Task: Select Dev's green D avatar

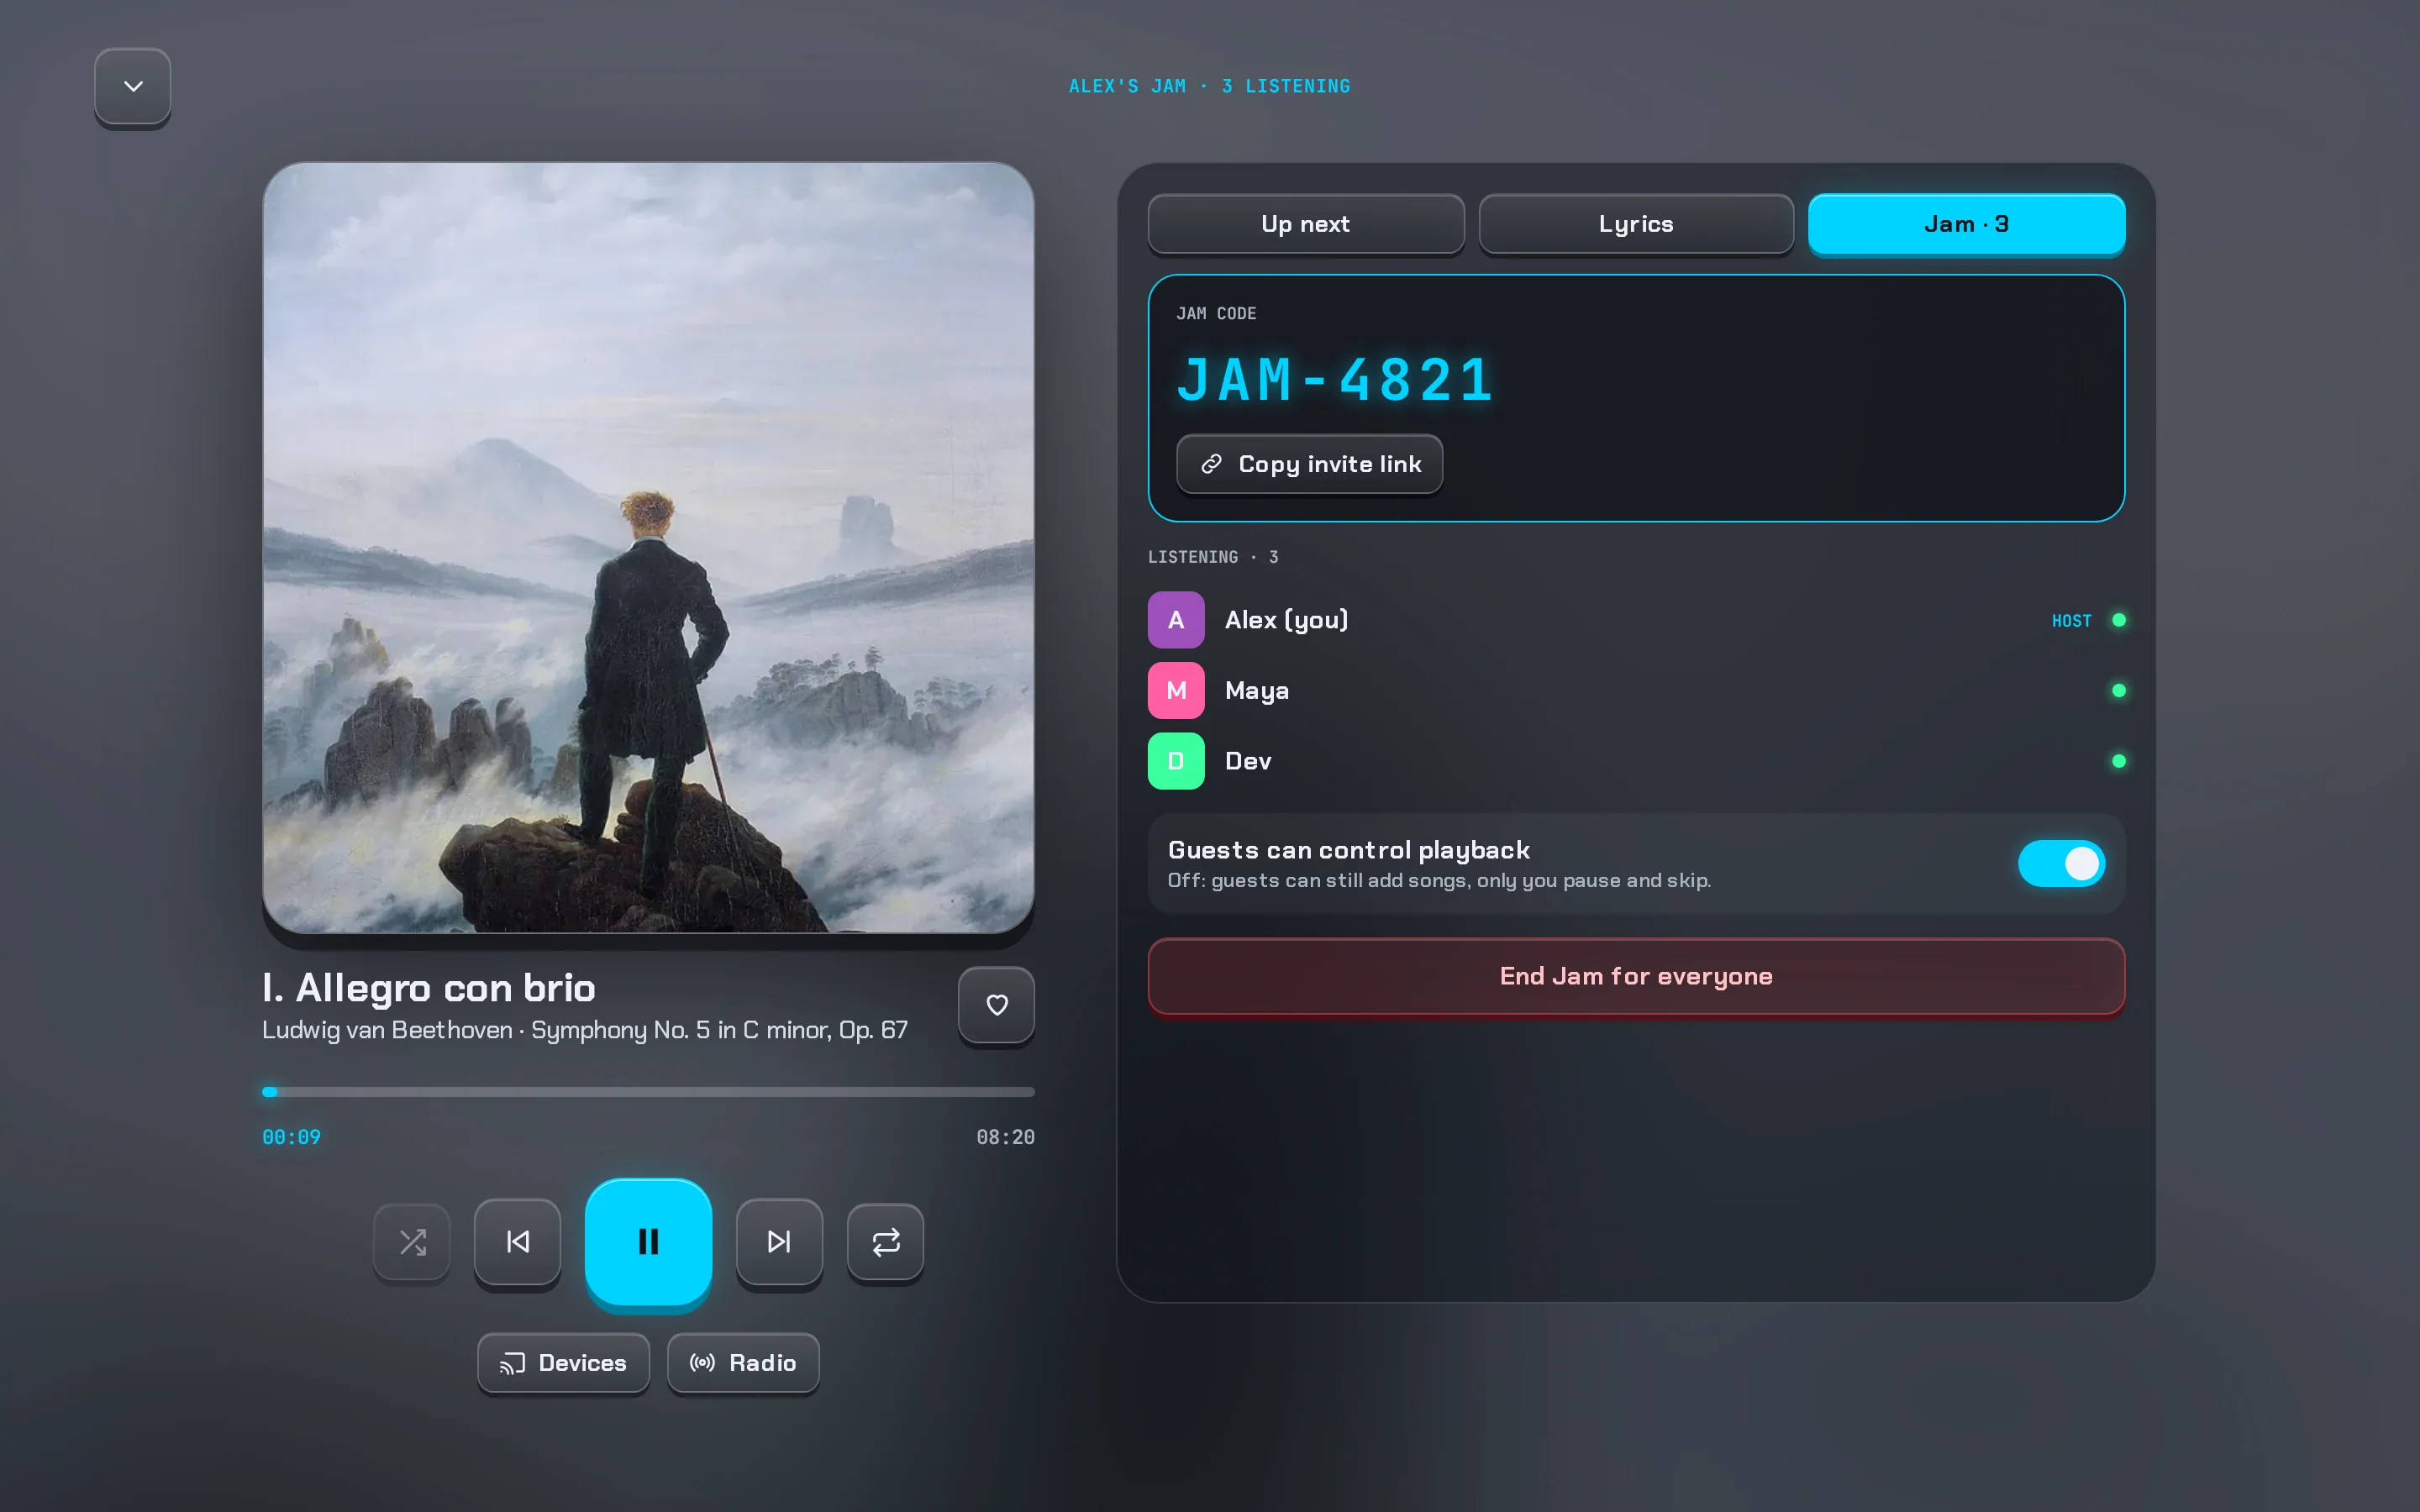Action: coord(1176,761)
